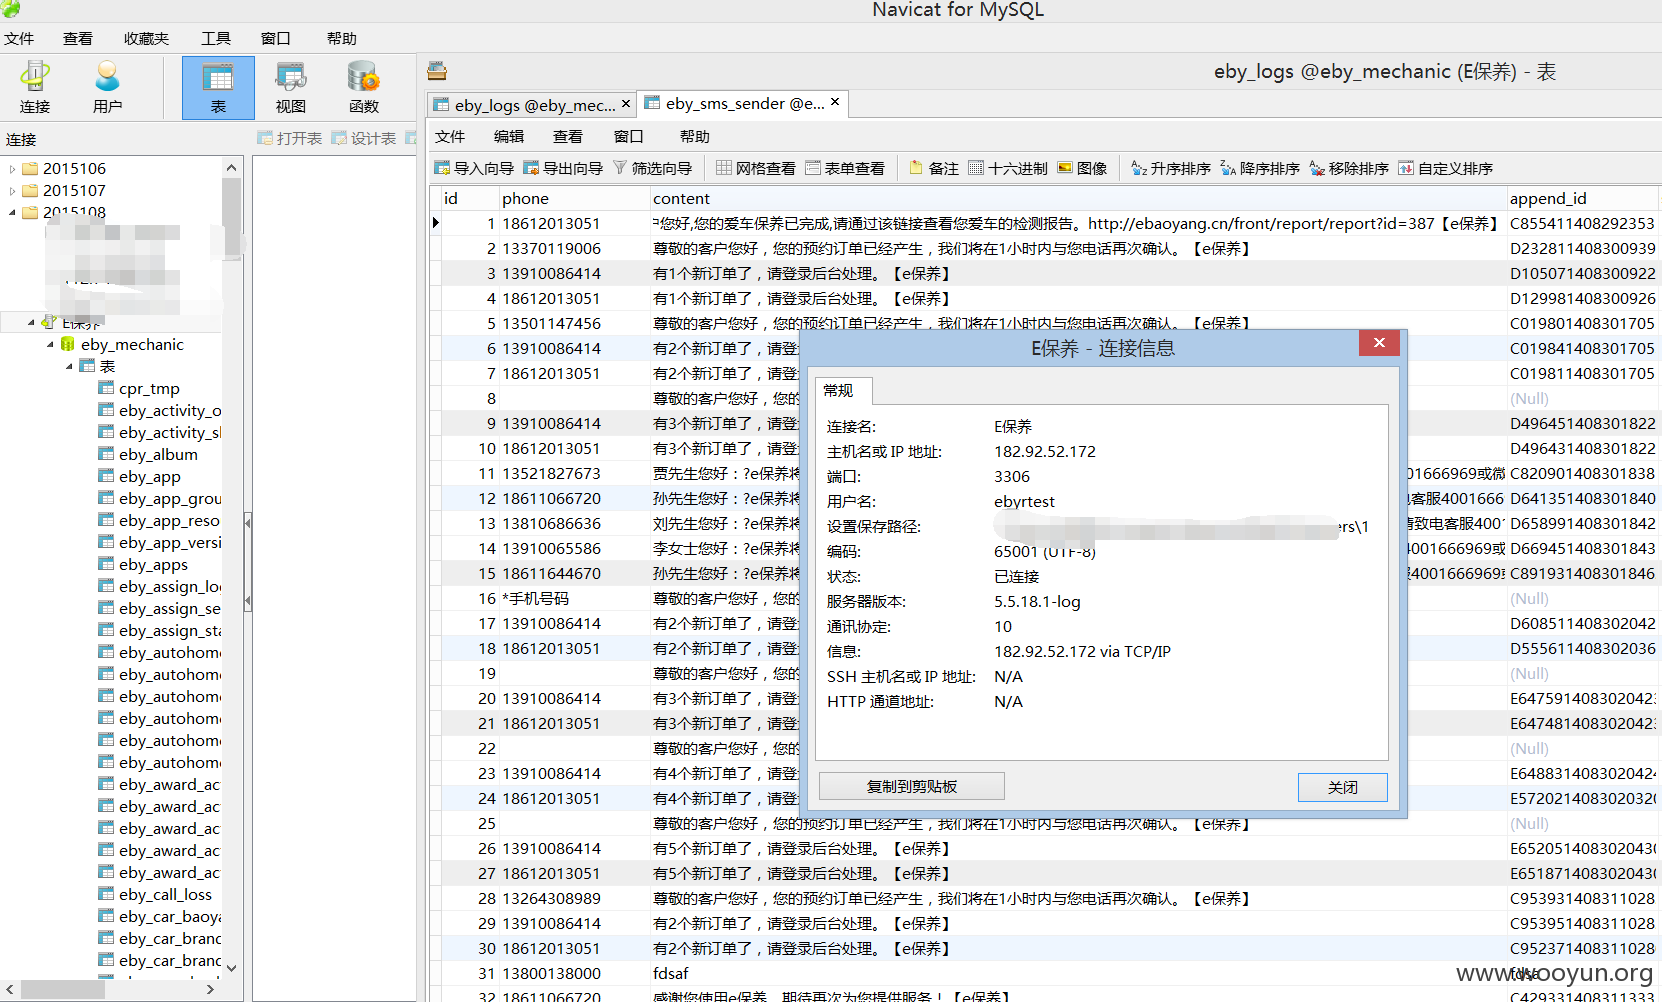Click the id column header

469,198
